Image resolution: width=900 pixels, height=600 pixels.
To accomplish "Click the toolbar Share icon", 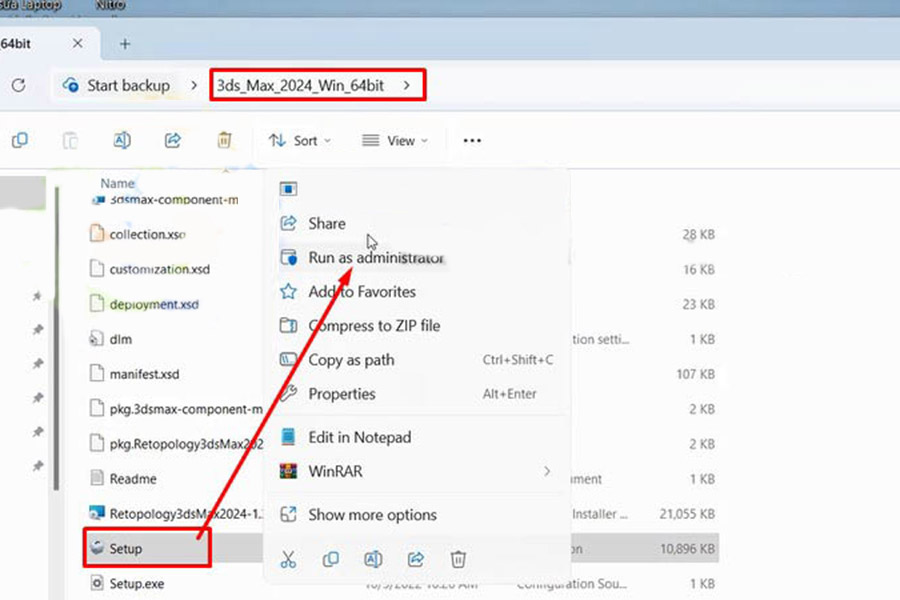I will click(173, 140).
